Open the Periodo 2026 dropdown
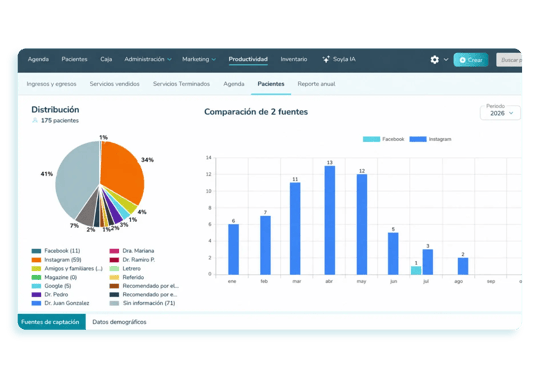The height and width of the screenshot is (383, 542). [x=500, y=113]
